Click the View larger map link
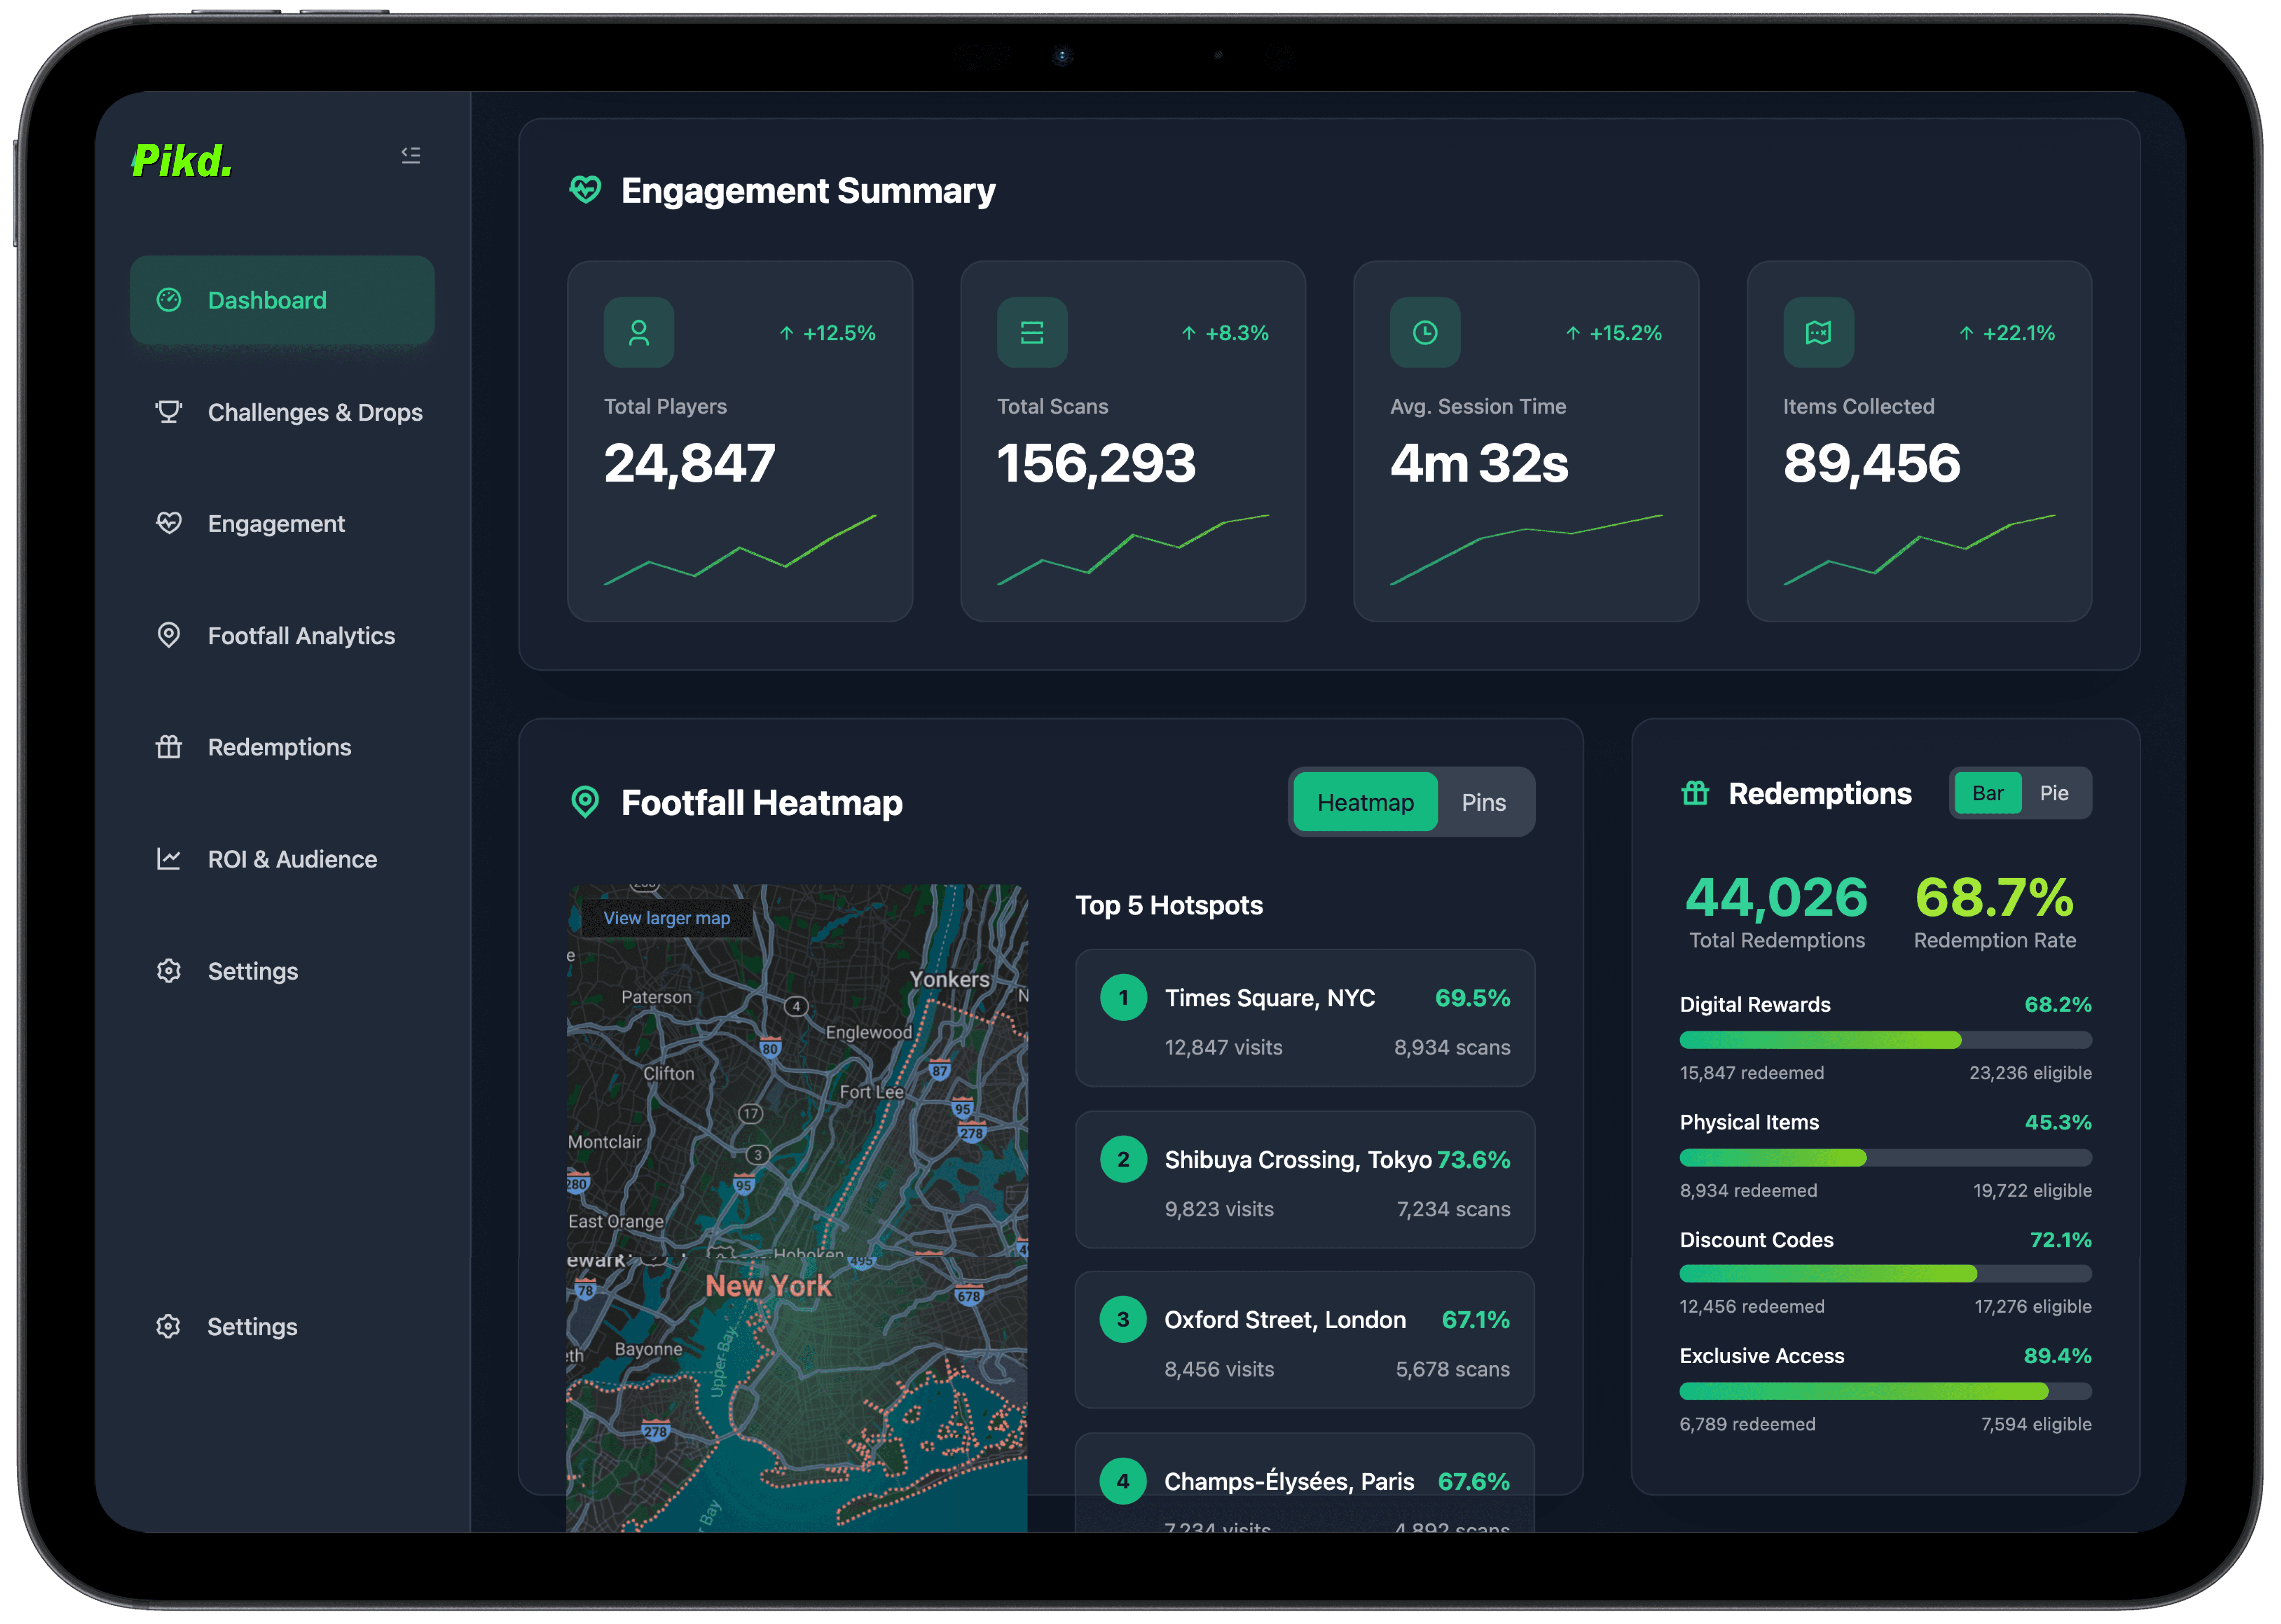Viewport: 2281px width, 1624px height. click(x=666, y=918)
